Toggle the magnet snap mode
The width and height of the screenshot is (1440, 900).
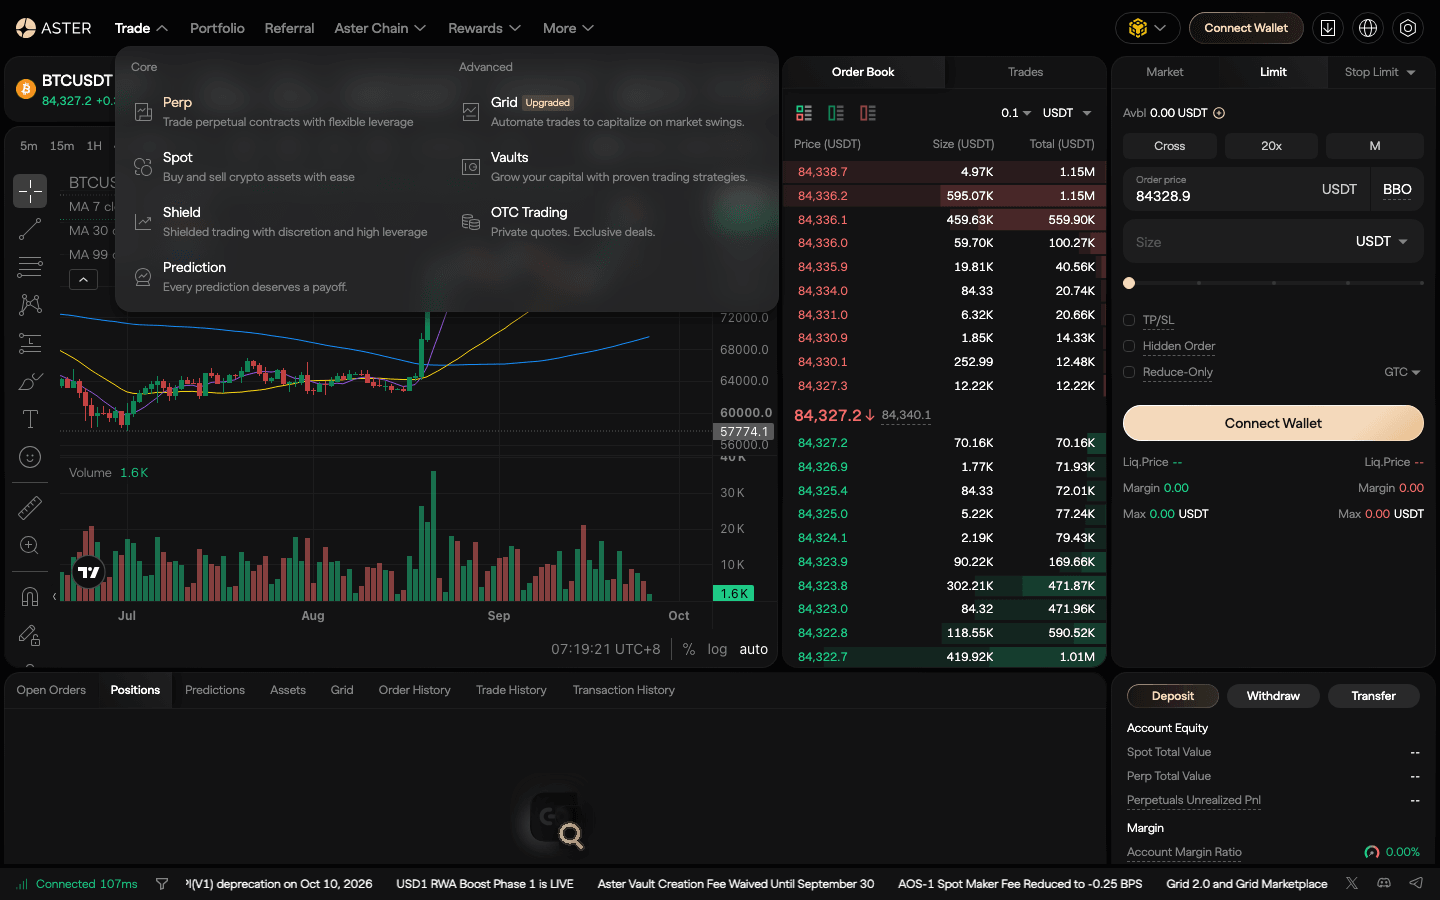tap(30, 597)
